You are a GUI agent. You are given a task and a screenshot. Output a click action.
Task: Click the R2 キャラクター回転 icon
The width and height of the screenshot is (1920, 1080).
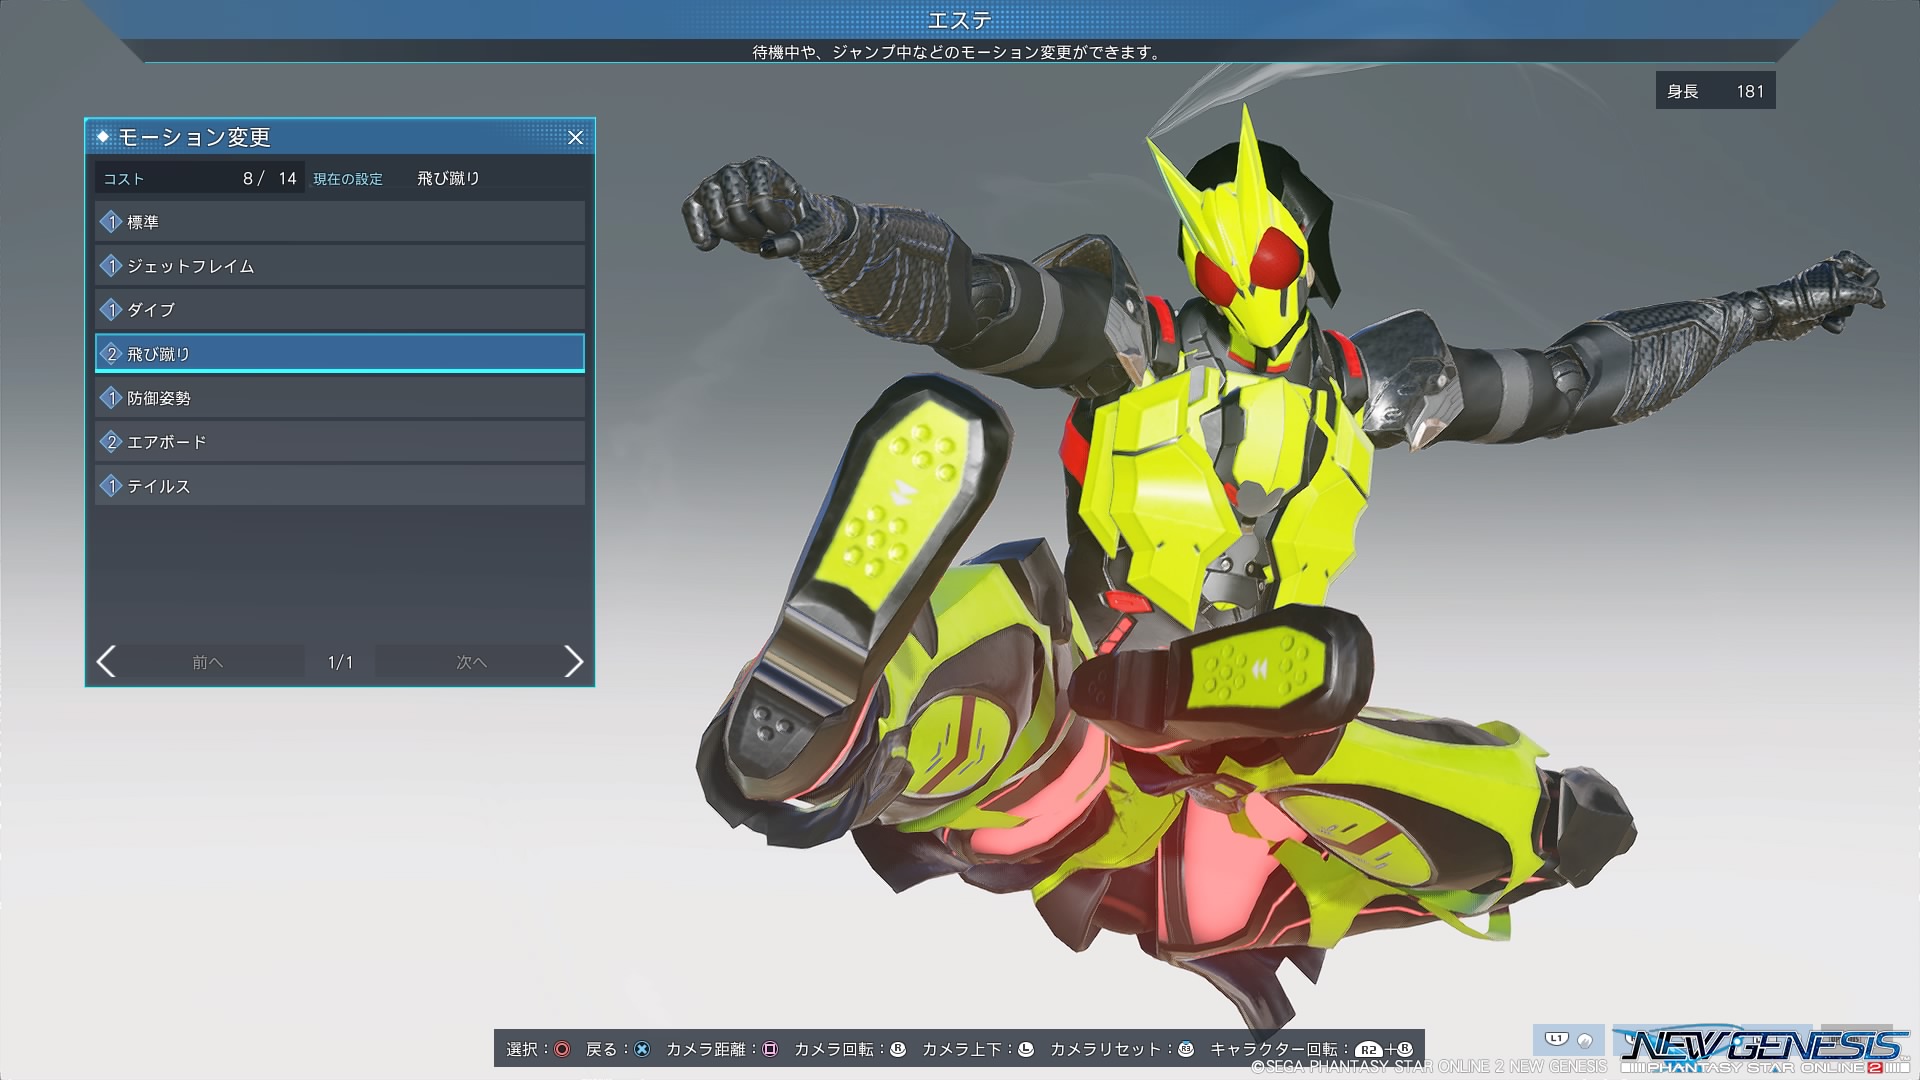click(1368, 1049)
